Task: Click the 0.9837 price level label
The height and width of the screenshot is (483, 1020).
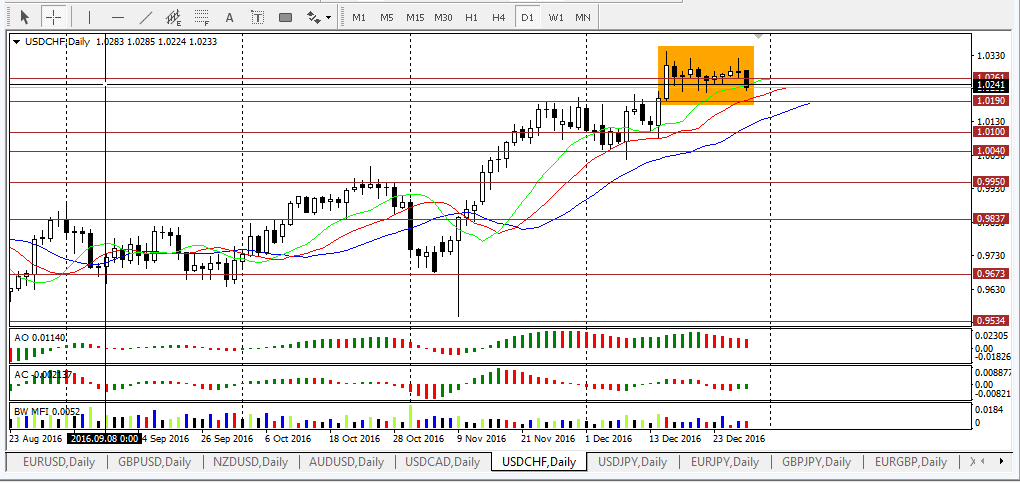Action: tap(991, 219)
